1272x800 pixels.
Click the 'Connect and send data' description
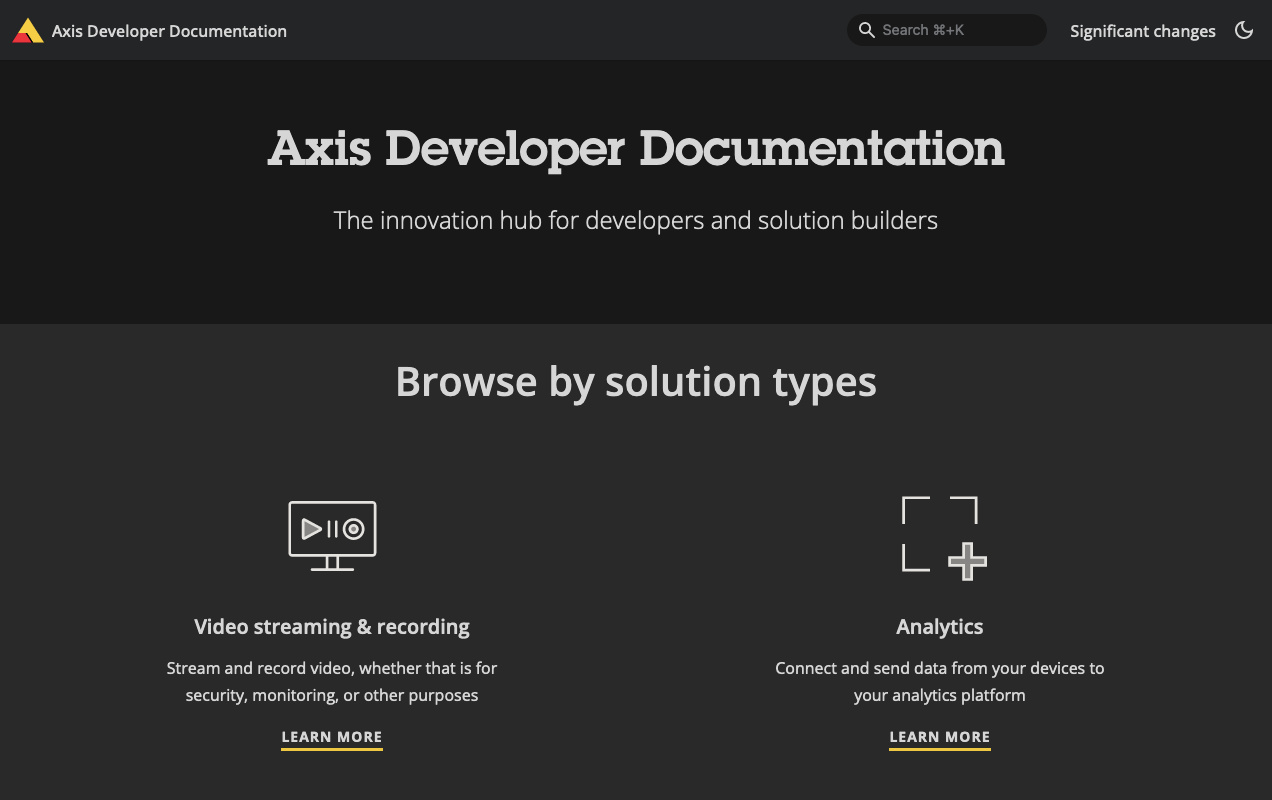(x=940, y=681)
